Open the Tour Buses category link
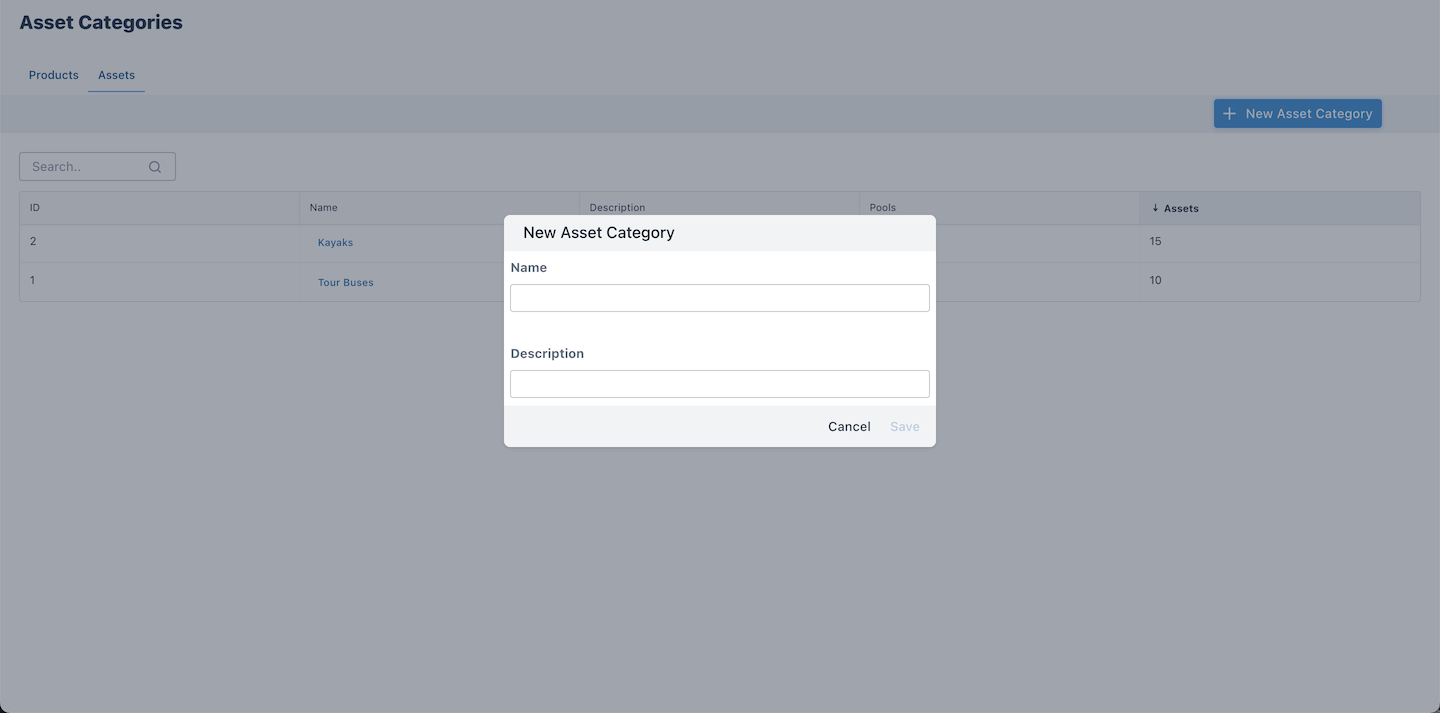 pyautogui.click(x=346, y=283)
